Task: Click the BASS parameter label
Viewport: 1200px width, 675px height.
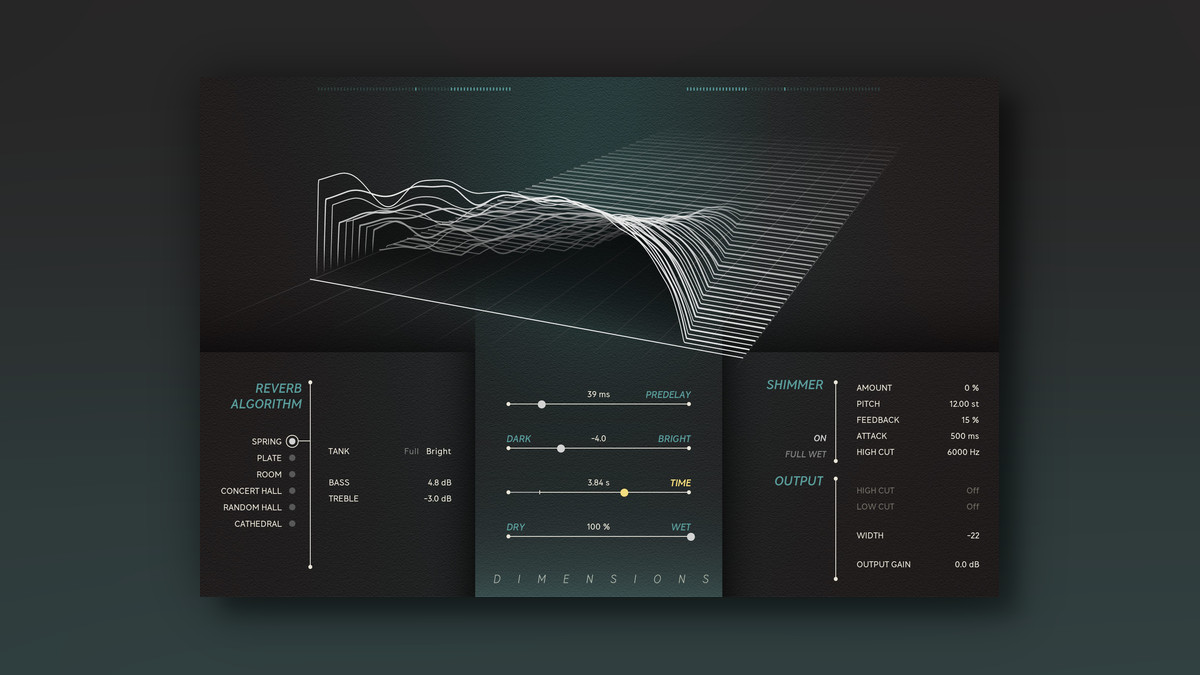Action: [339, 483]
